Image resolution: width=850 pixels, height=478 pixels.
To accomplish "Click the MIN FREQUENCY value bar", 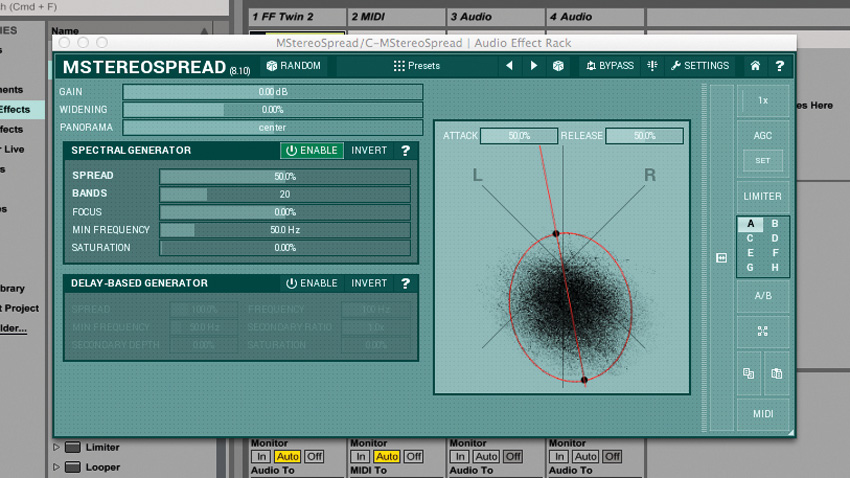I will tap(285, 230).
